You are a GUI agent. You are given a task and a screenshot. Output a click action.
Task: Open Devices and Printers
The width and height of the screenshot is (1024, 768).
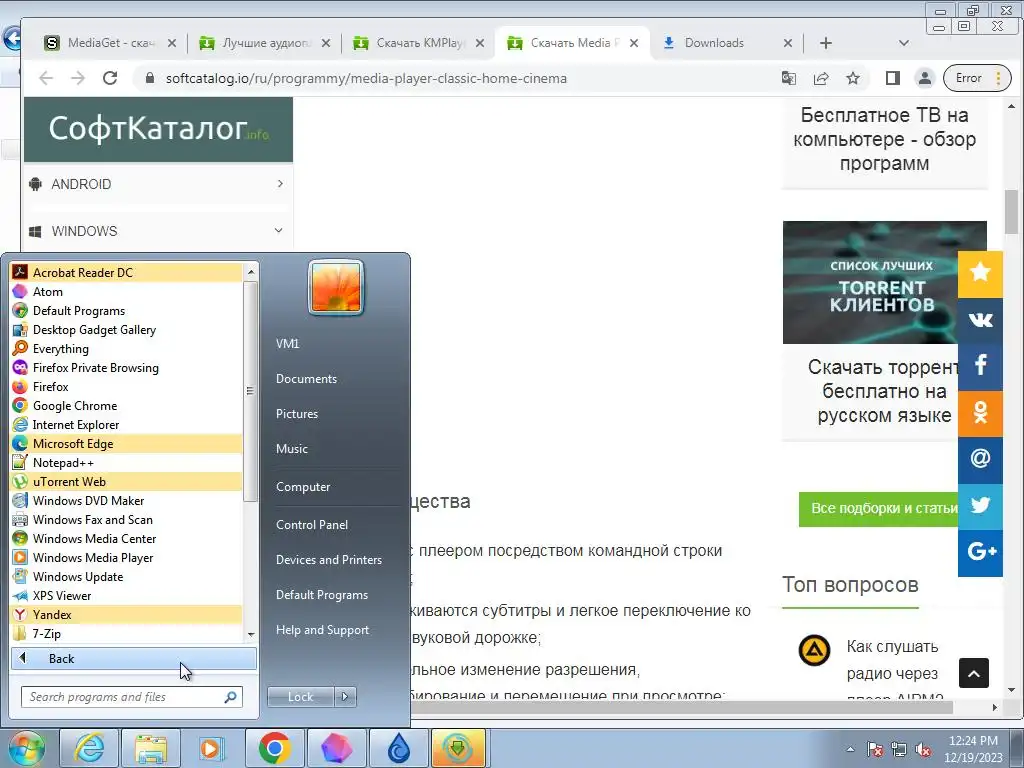point(328,560)
